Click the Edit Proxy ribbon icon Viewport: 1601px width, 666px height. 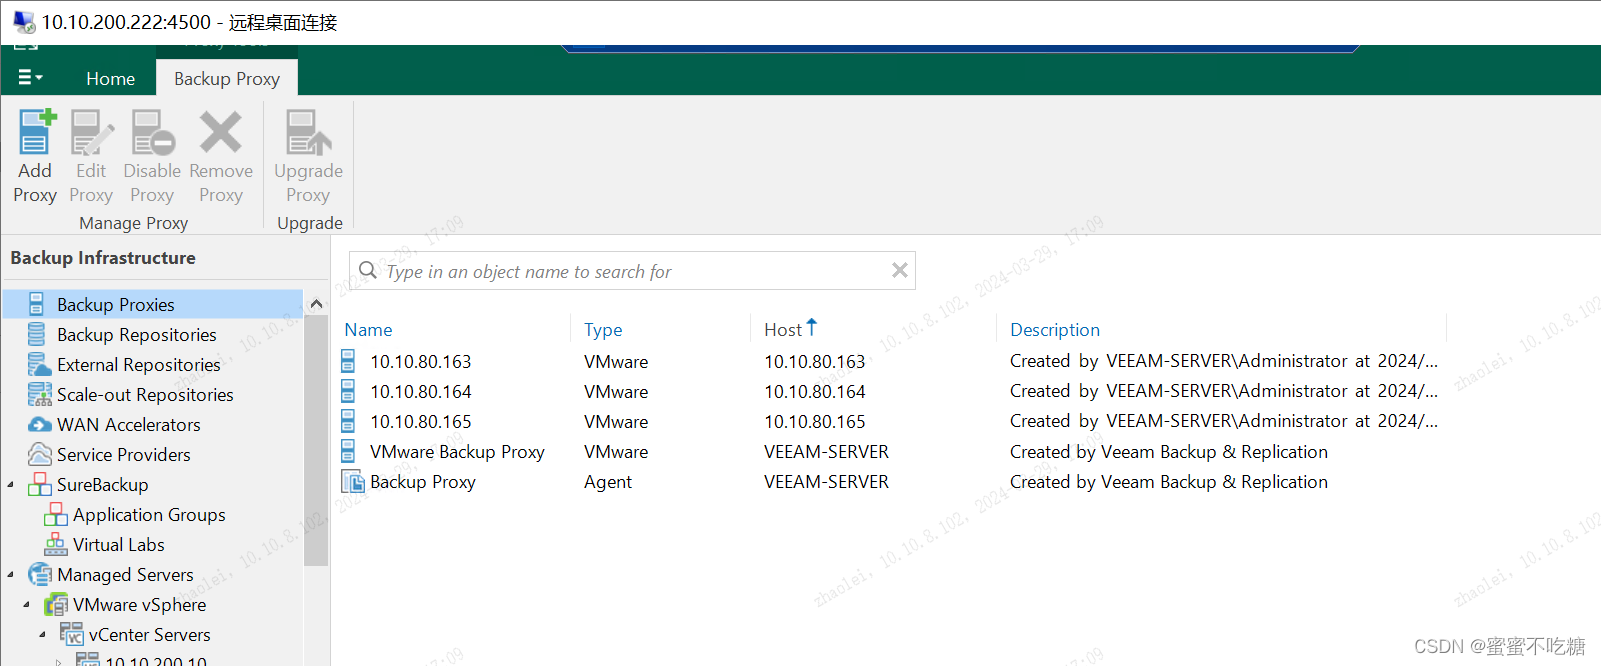[x=91, y=132]
